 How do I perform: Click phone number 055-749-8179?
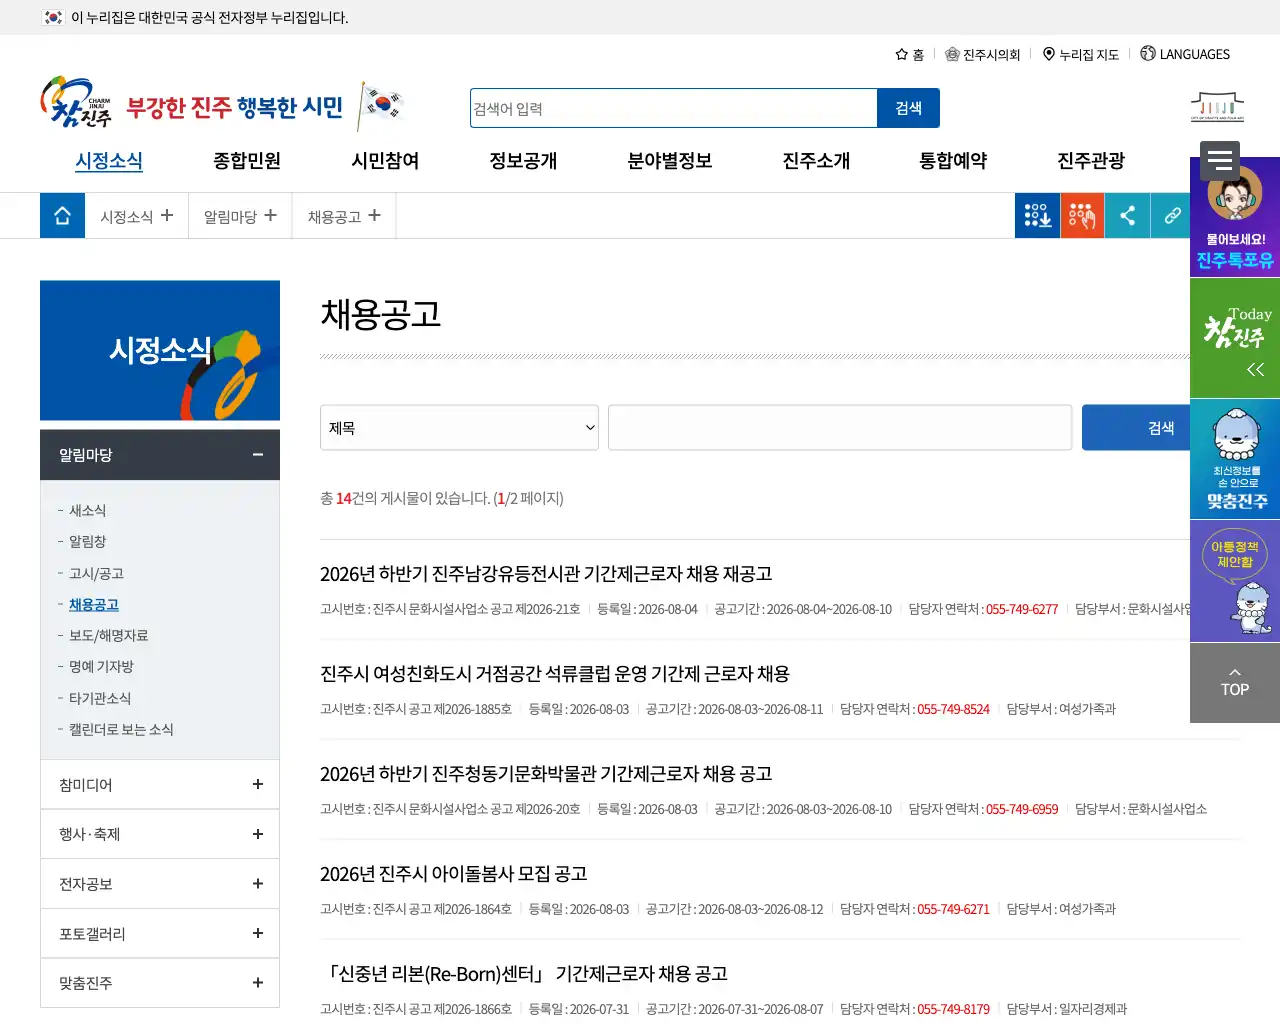point(953,1009)
